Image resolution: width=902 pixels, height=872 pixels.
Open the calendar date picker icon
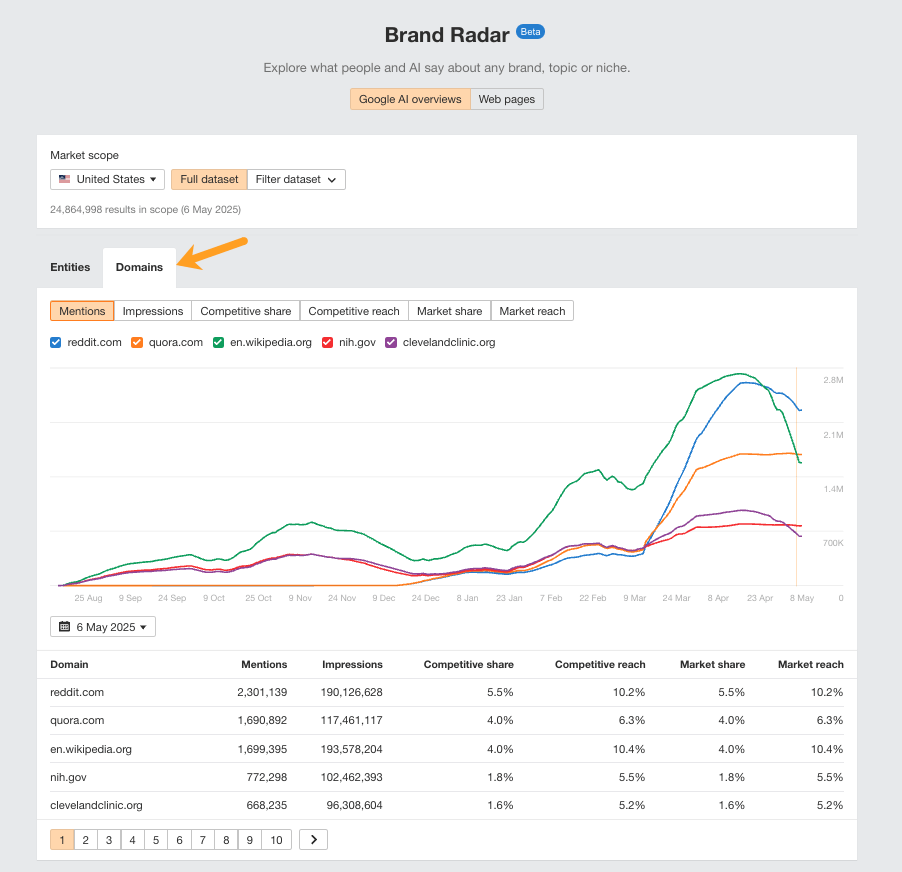point(66,626)
